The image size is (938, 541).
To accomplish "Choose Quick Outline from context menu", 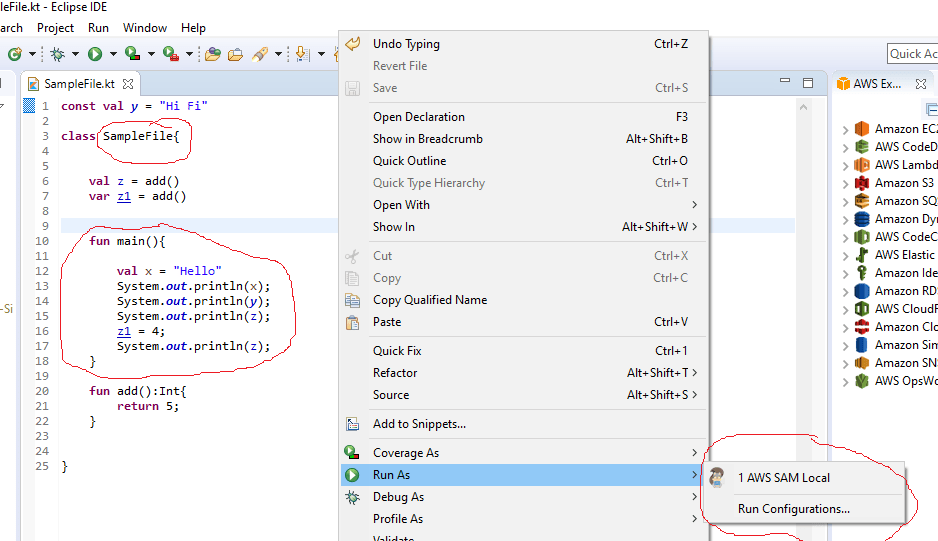I will pyautogui.click(x=524, y=161).
